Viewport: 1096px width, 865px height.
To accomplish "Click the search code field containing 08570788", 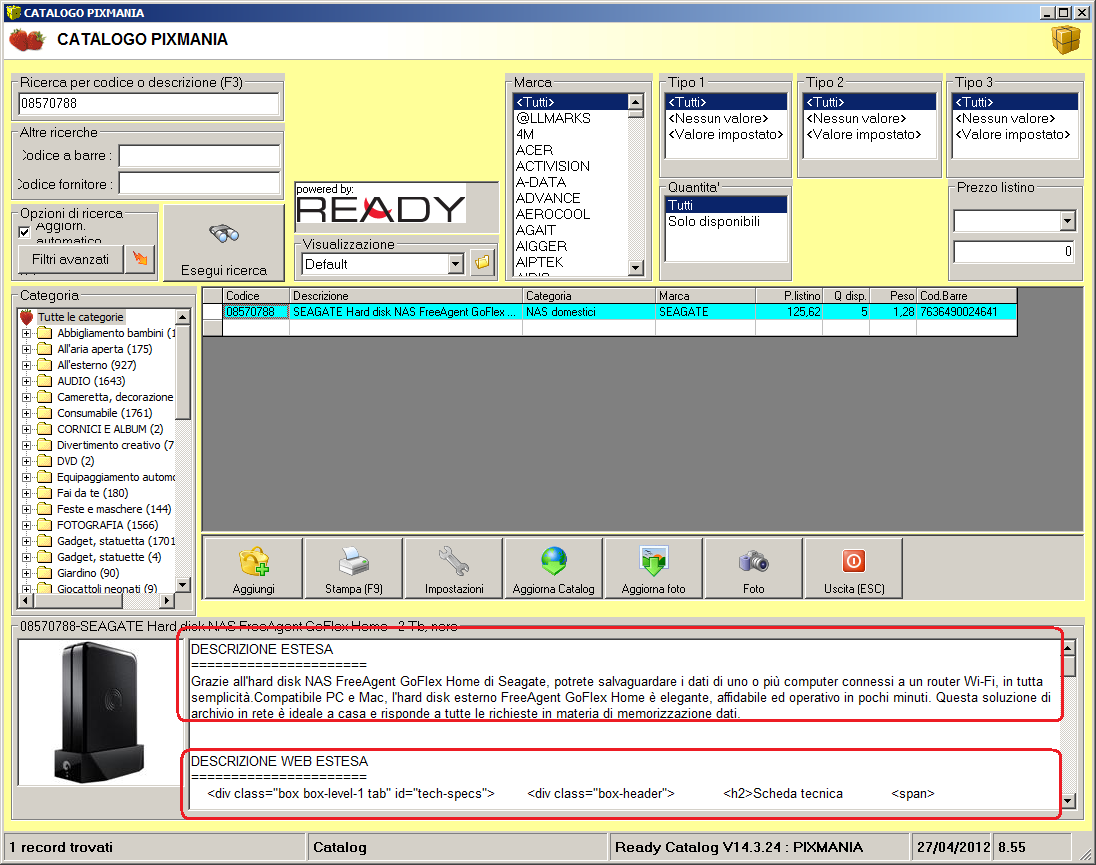I will coord(148,103).
